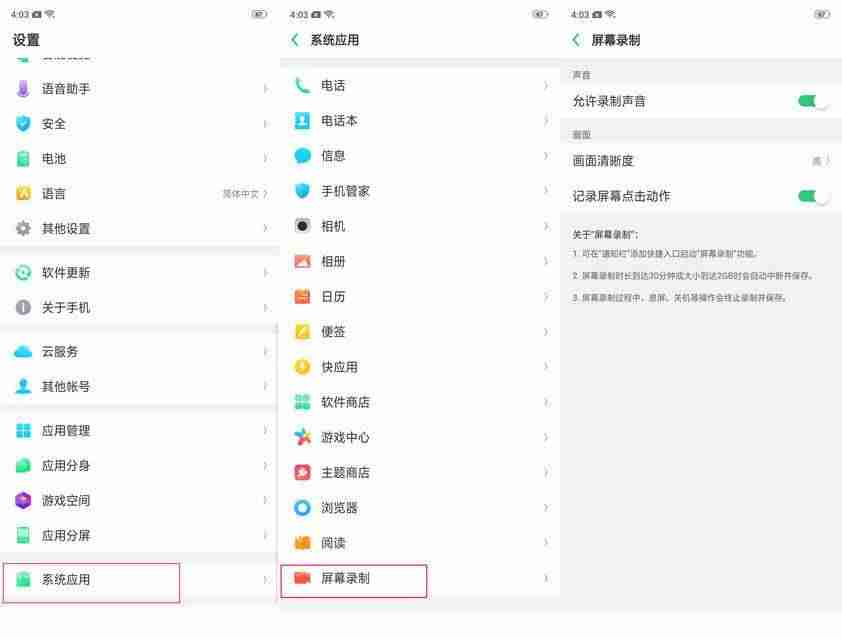
Task: Open the 画面清晰度 quality selector
Action: [701, 161]
